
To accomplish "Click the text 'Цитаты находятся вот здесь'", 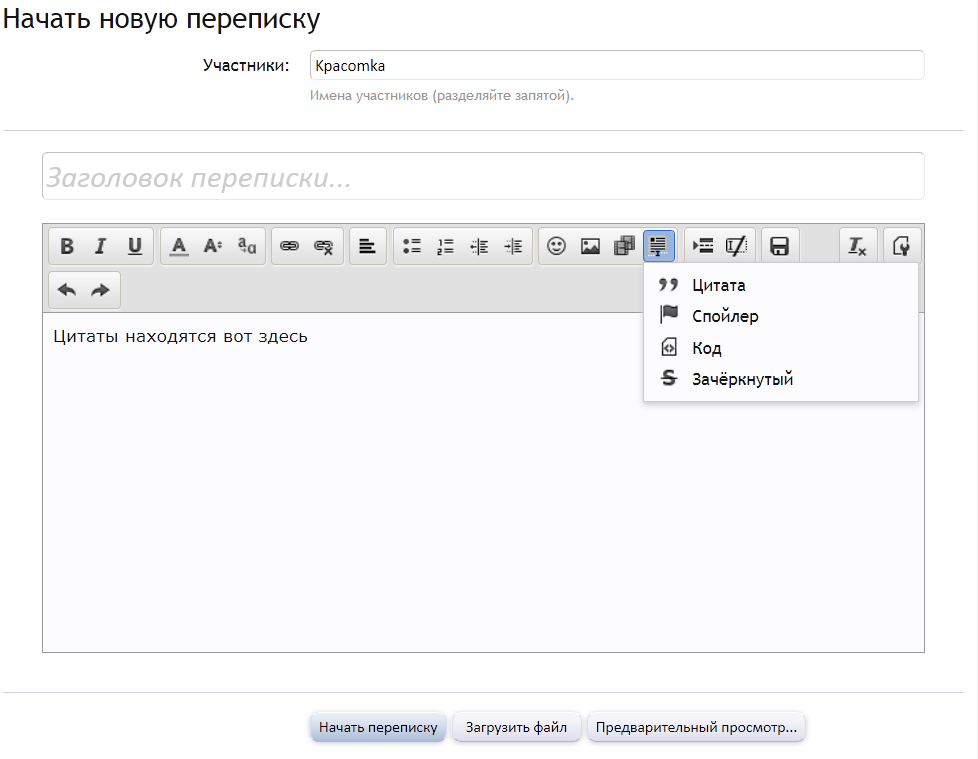I will (180, 337).
